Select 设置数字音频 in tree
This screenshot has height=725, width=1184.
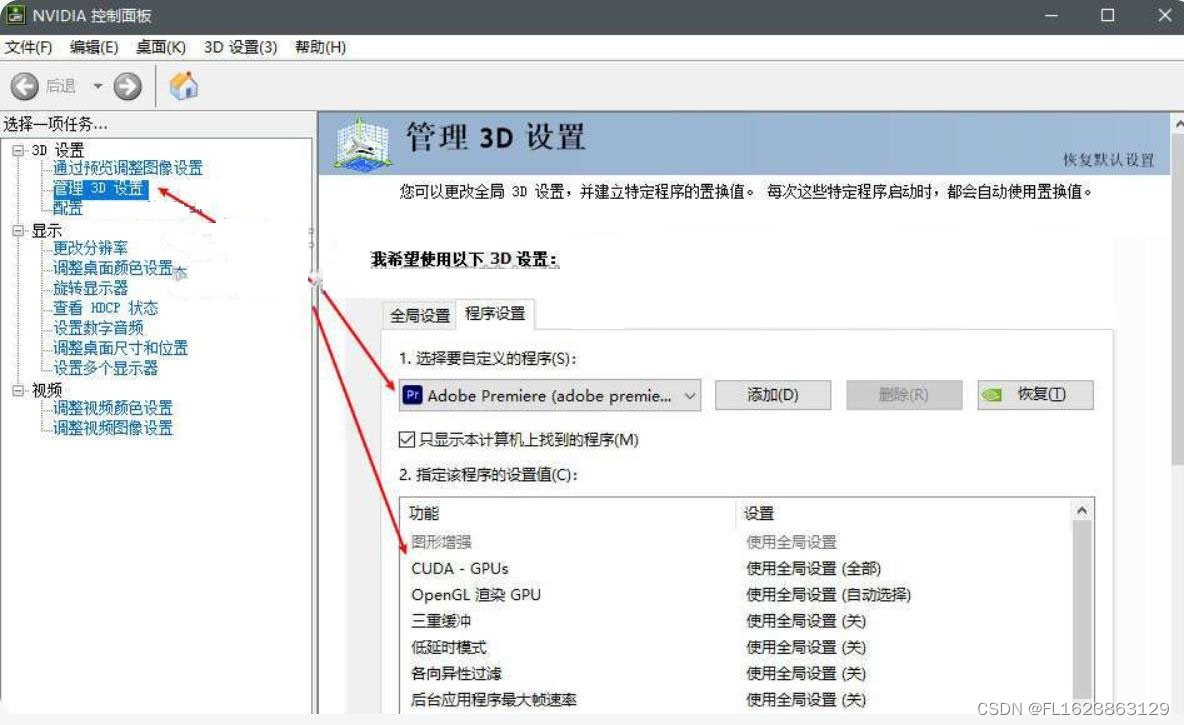97,328
